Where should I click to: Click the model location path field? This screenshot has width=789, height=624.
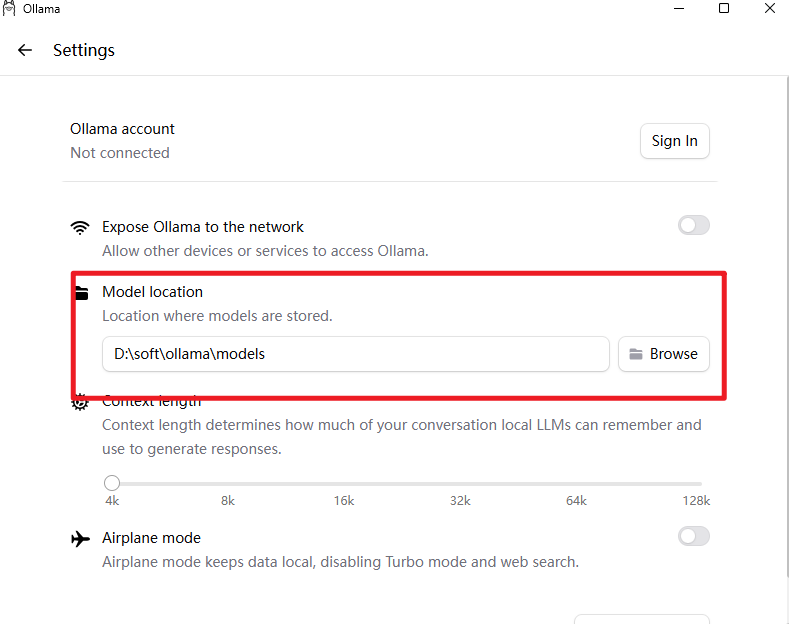[356, 354]
